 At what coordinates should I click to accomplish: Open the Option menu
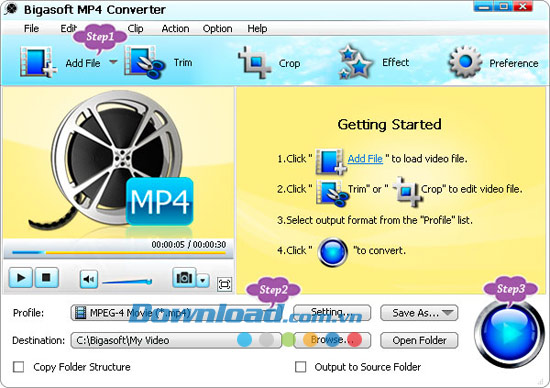click(217, 28)
